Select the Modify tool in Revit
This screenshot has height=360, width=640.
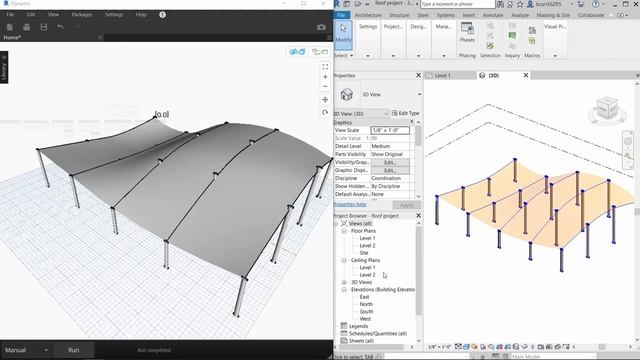tap(343, 35)
